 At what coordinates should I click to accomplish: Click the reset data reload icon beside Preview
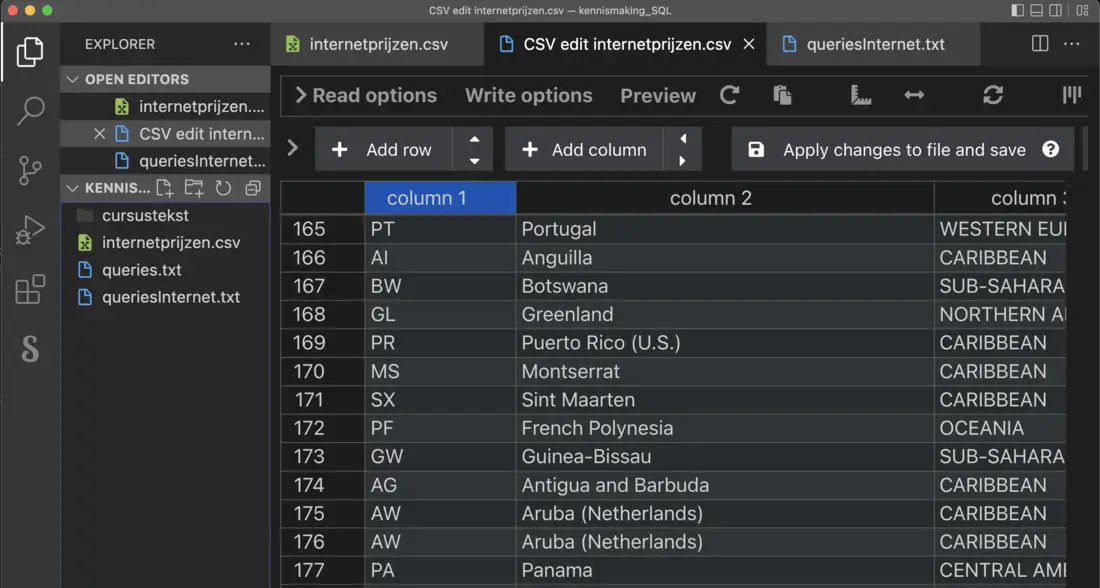coord(730,95)
